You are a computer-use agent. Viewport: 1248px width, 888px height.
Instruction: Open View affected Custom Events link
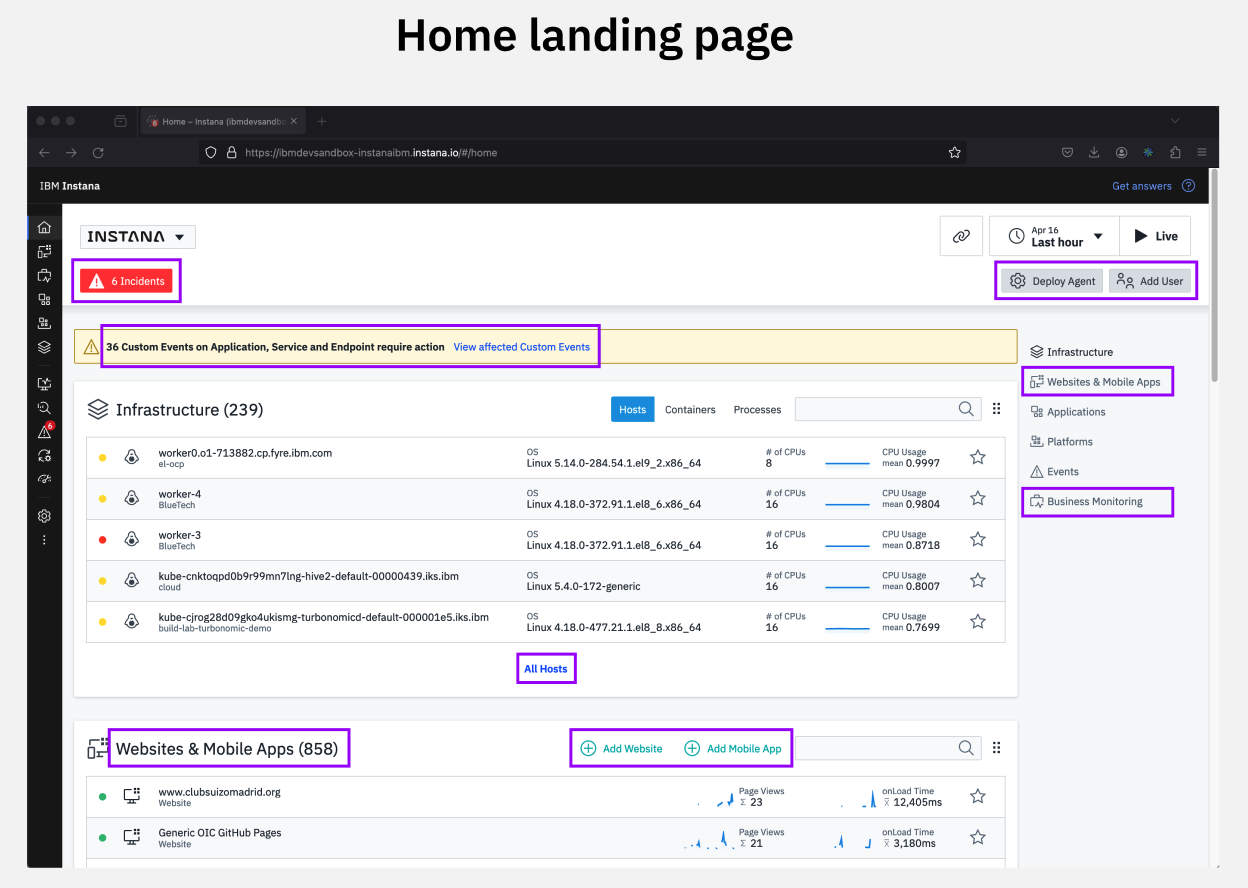(521, 347)
